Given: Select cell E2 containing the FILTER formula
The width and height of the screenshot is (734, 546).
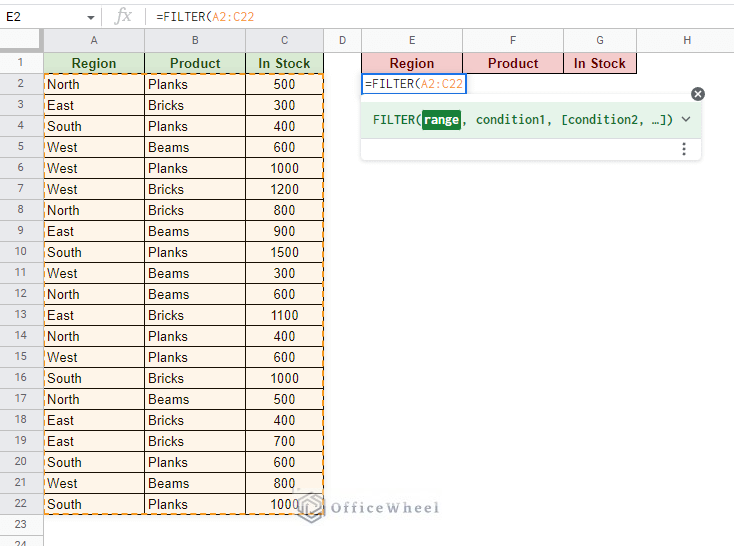Looking at the screenshot, I should point(414,84).
